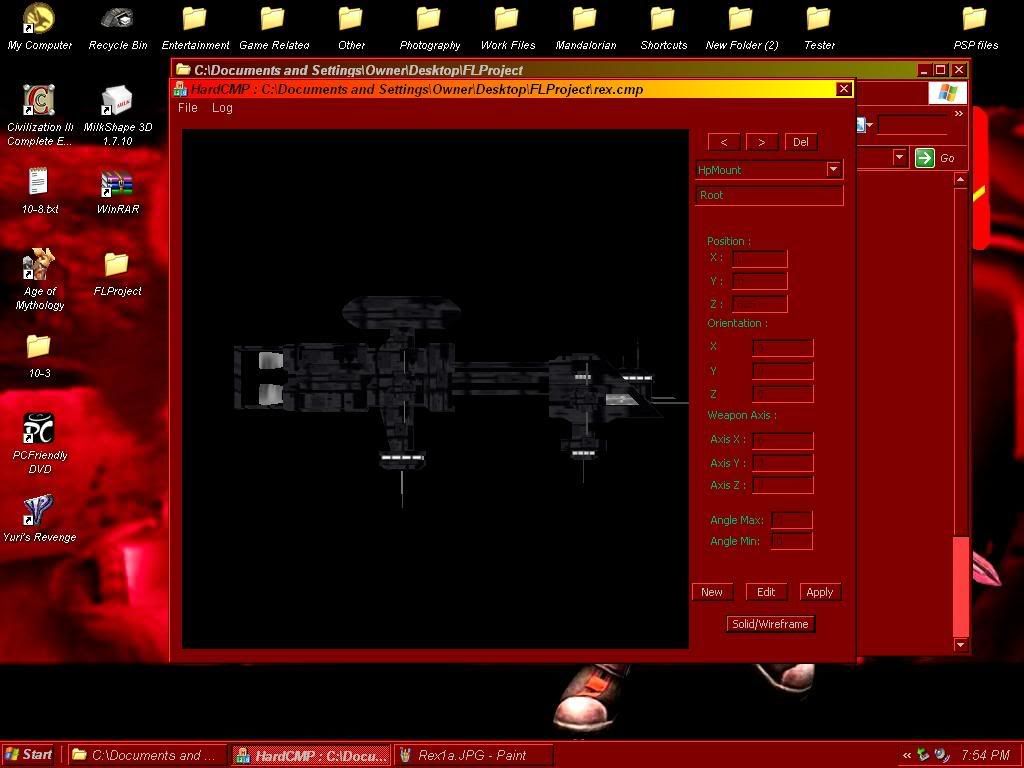The width and height of the screenshot is (1024, 768).
Task: Open the Log menu
Action: [222, 108]
